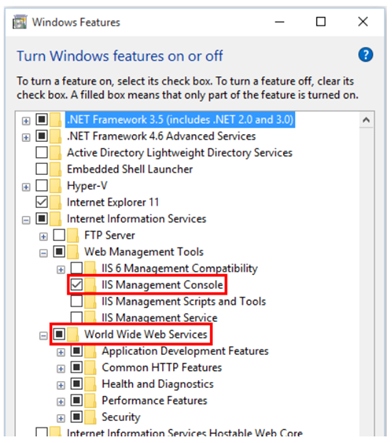Expand the Security node

(x=61, y=418)
